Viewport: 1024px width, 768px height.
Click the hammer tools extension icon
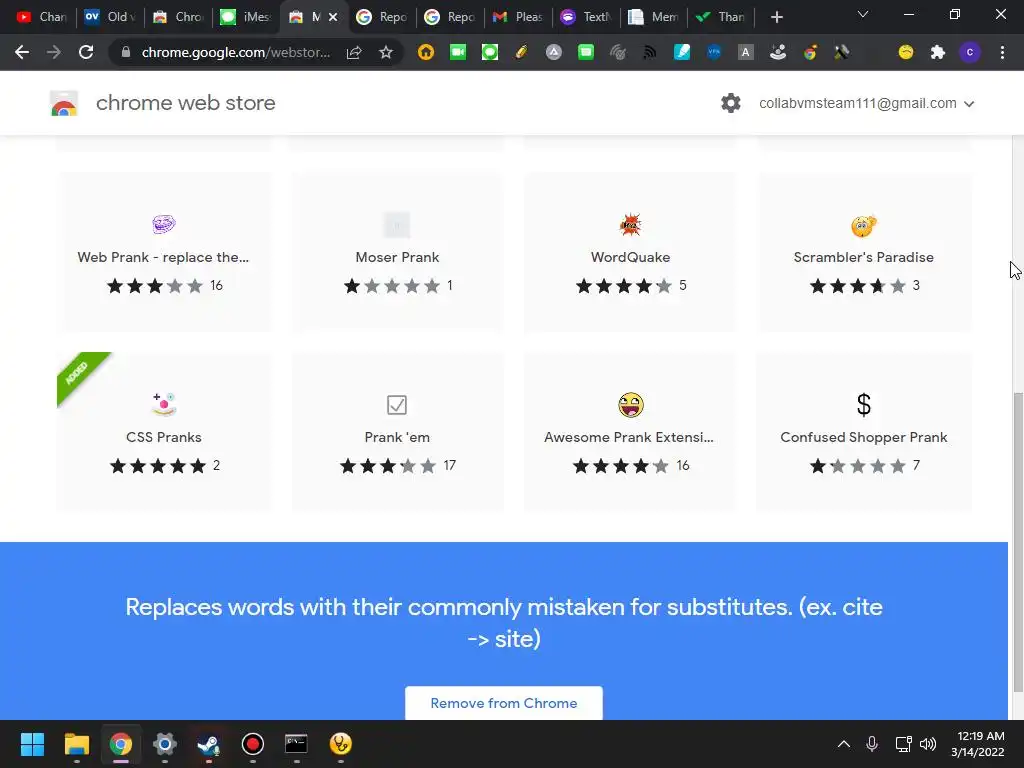[842, 52]
